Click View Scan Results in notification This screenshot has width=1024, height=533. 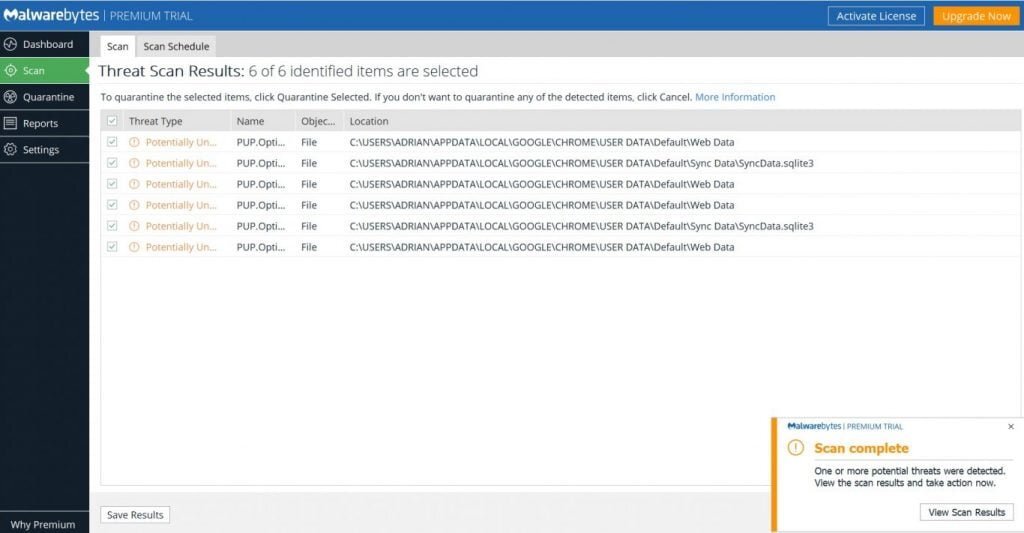pyautogui.click(x=967, y=512)
